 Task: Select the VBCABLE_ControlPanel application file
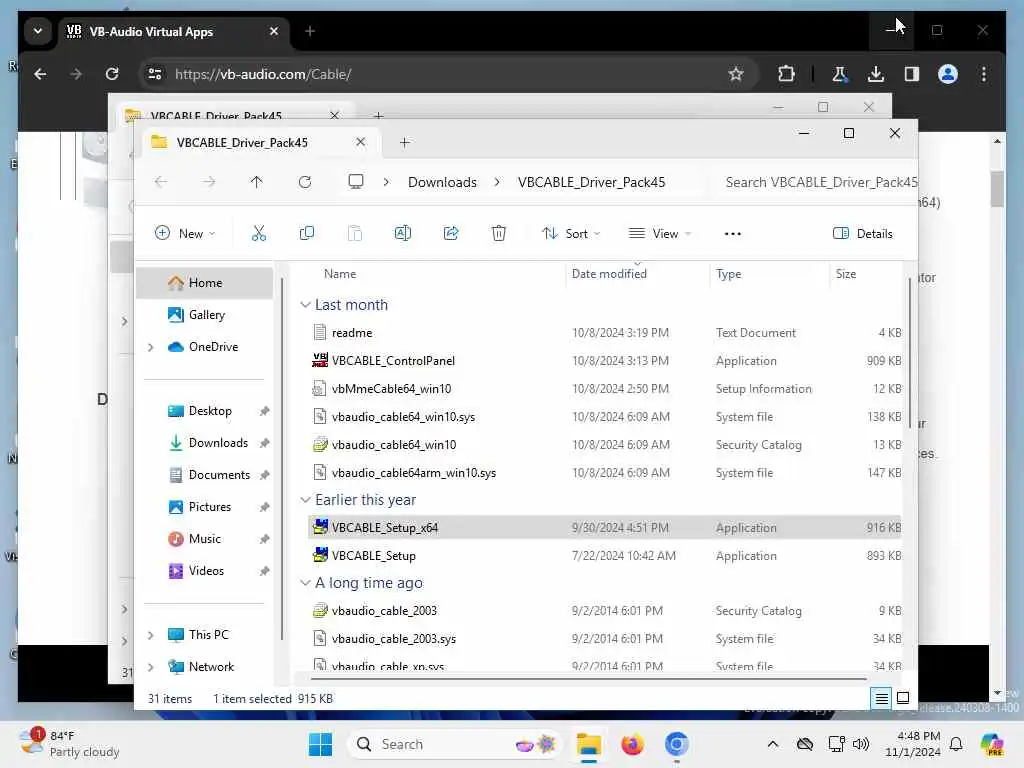(x=604, y=361)
